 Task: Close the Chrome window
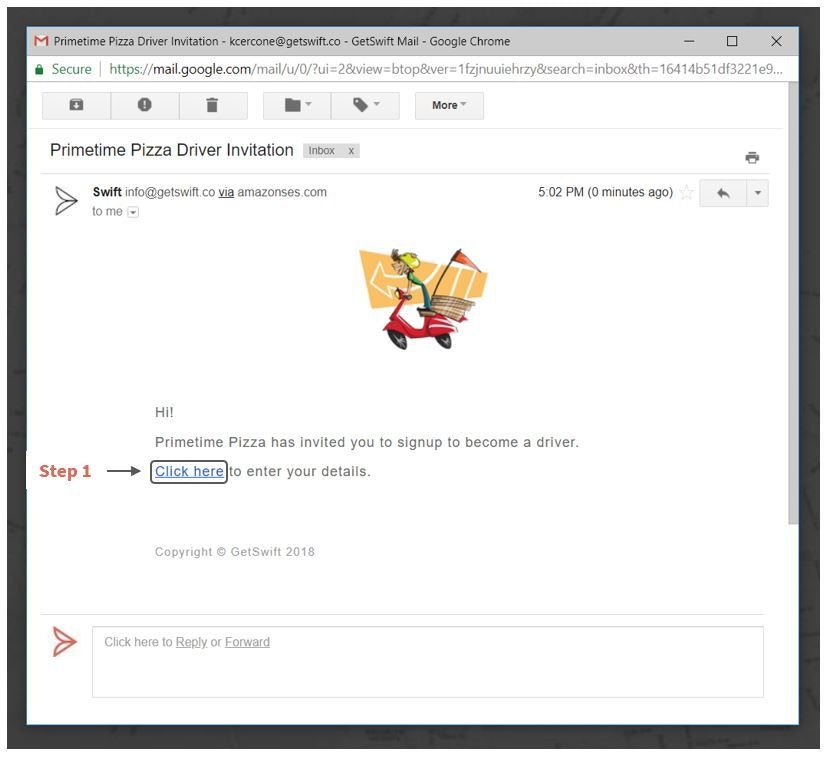776,41
